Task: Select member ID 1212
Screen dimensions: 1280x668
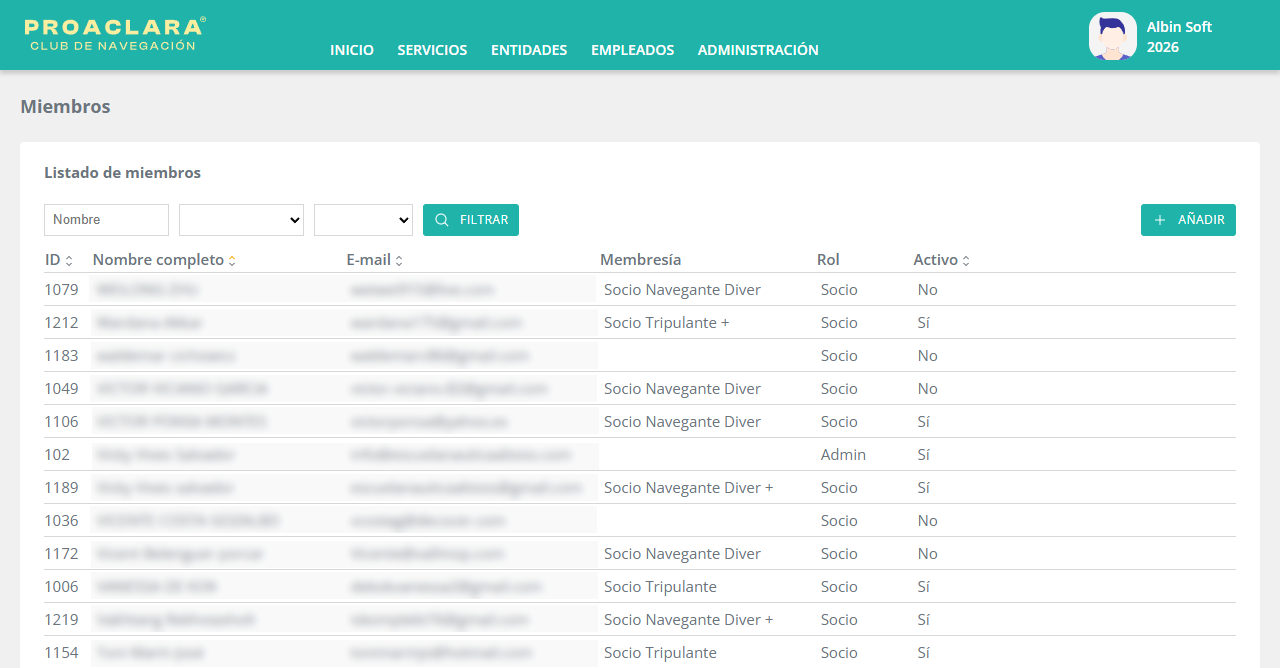Action: [61, 323]
